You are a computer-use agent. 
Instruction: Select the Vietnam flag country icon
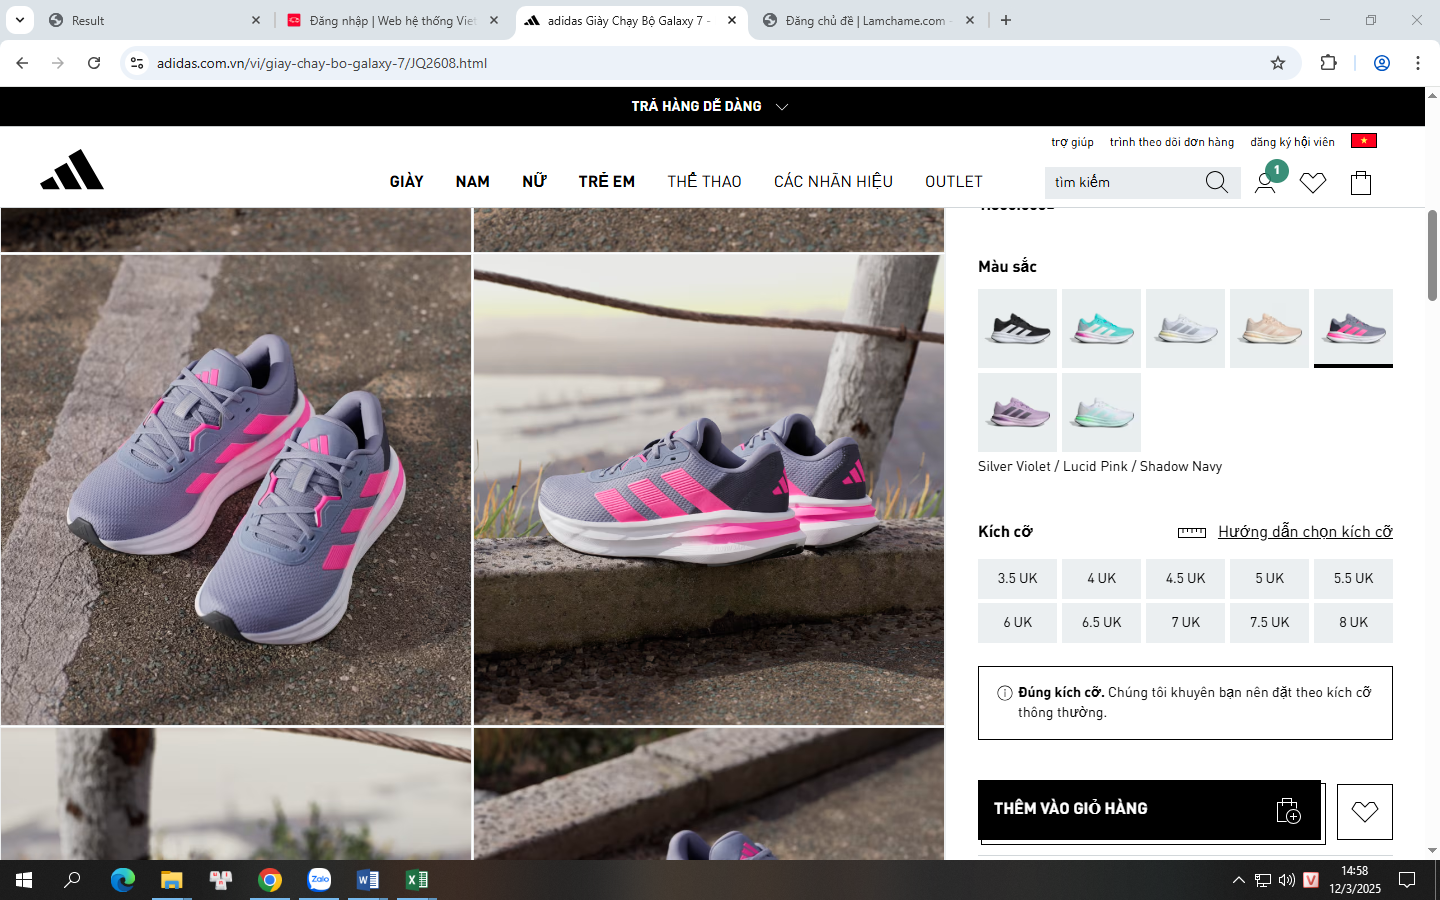pyautogui.click(x=1363, y=141)
